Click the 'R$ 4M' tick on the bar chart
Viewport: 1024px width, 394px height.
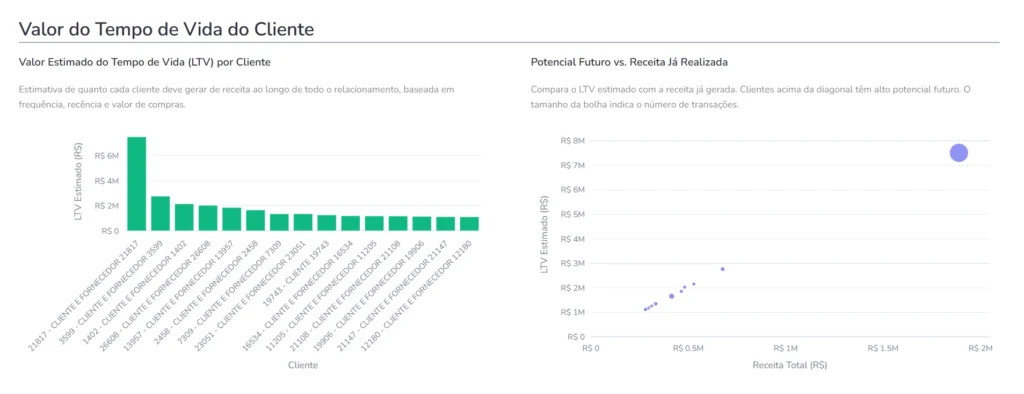pos(106,181)
